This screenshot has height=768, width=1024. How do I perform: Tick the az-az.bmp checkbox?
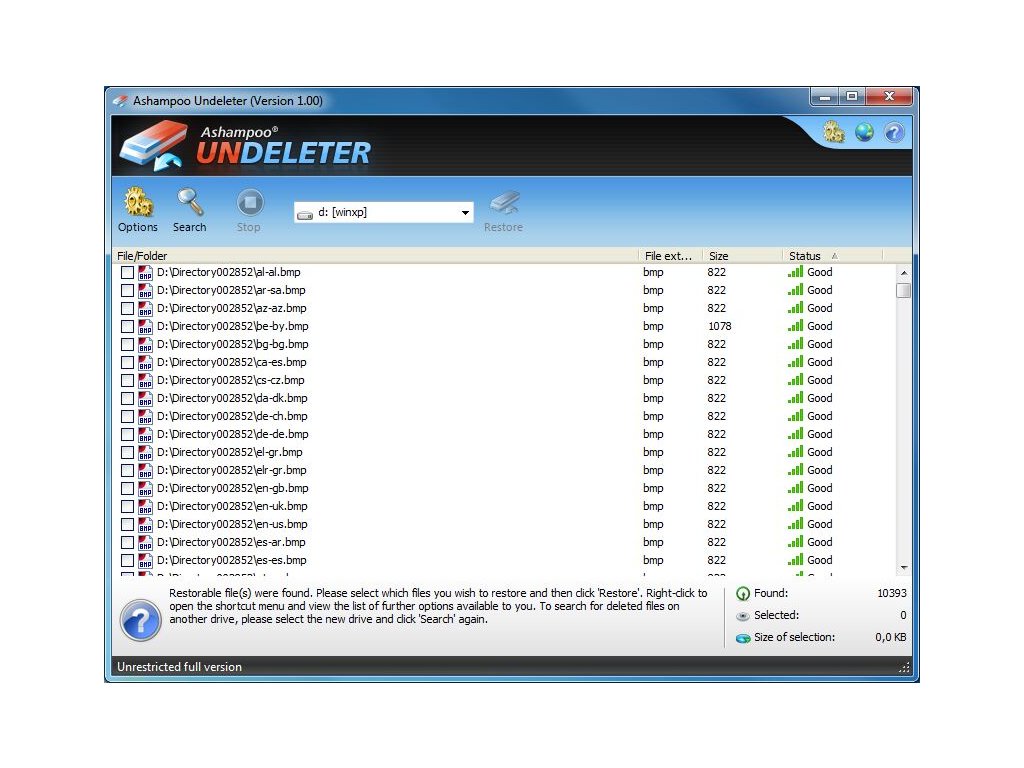point(127,308)
